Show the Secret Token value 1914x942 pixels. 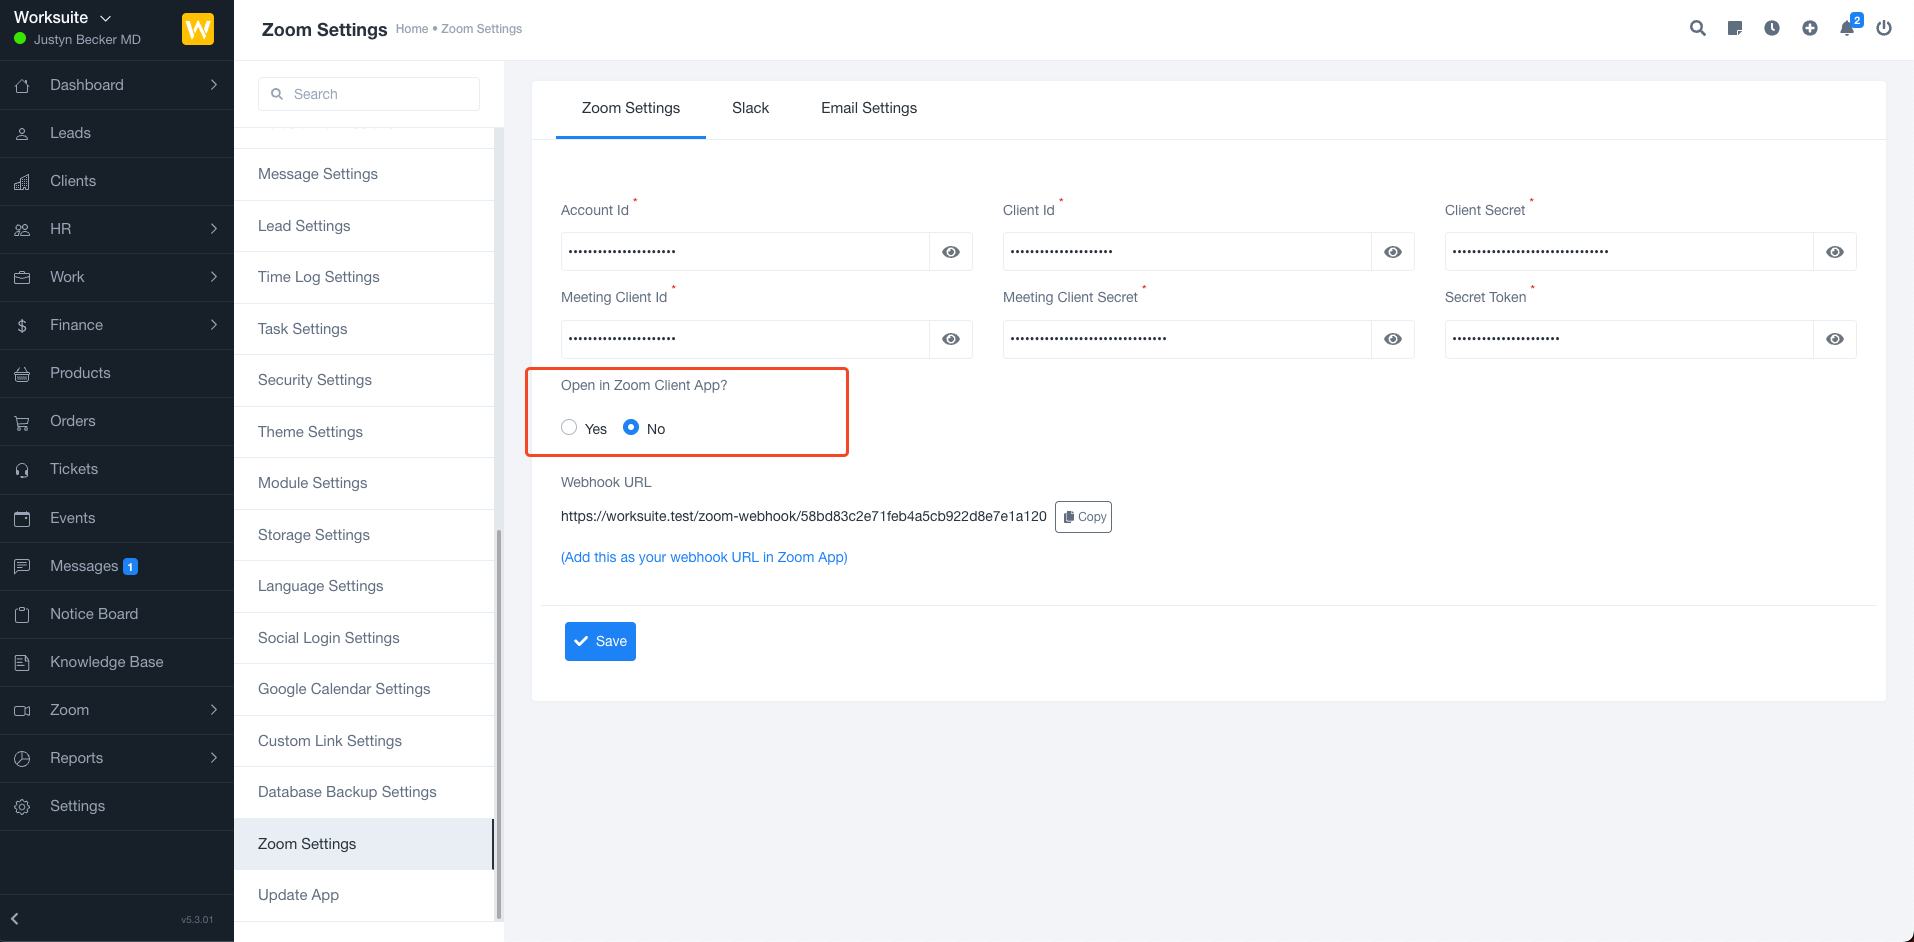tap(1835, 339)
